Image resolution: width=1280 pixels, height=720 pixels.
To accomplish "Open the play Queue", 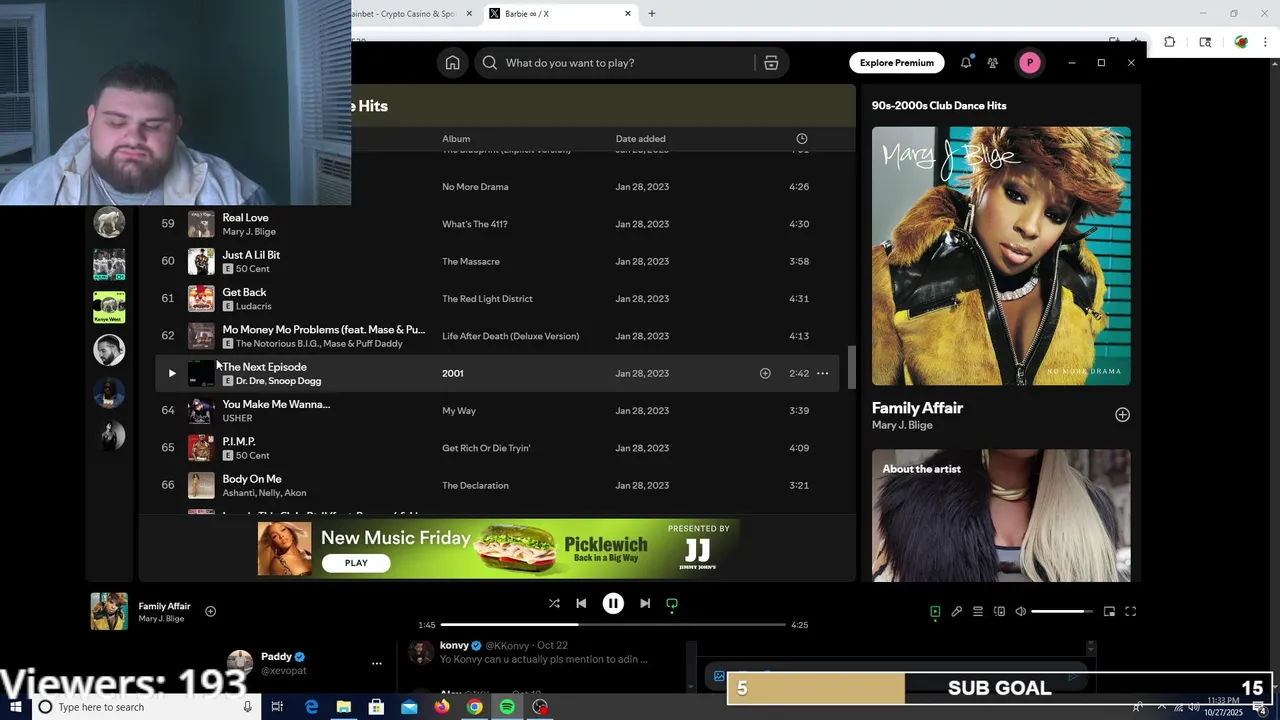I will 978,611.
